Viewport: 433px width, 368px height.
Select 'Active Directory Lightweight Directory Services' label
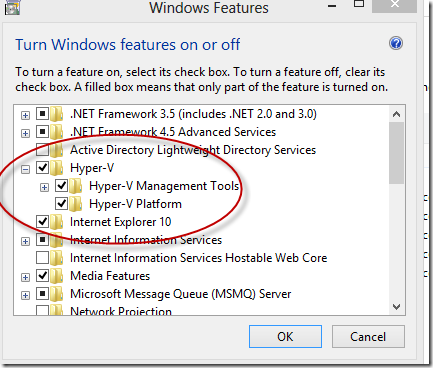pyautogui.click(x=193, y=150)
